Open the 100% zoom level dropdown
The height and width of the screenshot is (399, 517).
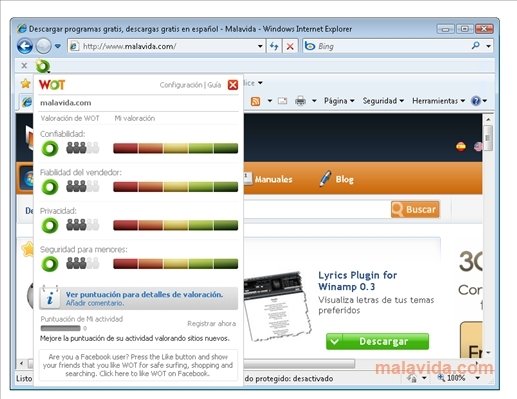478,378
